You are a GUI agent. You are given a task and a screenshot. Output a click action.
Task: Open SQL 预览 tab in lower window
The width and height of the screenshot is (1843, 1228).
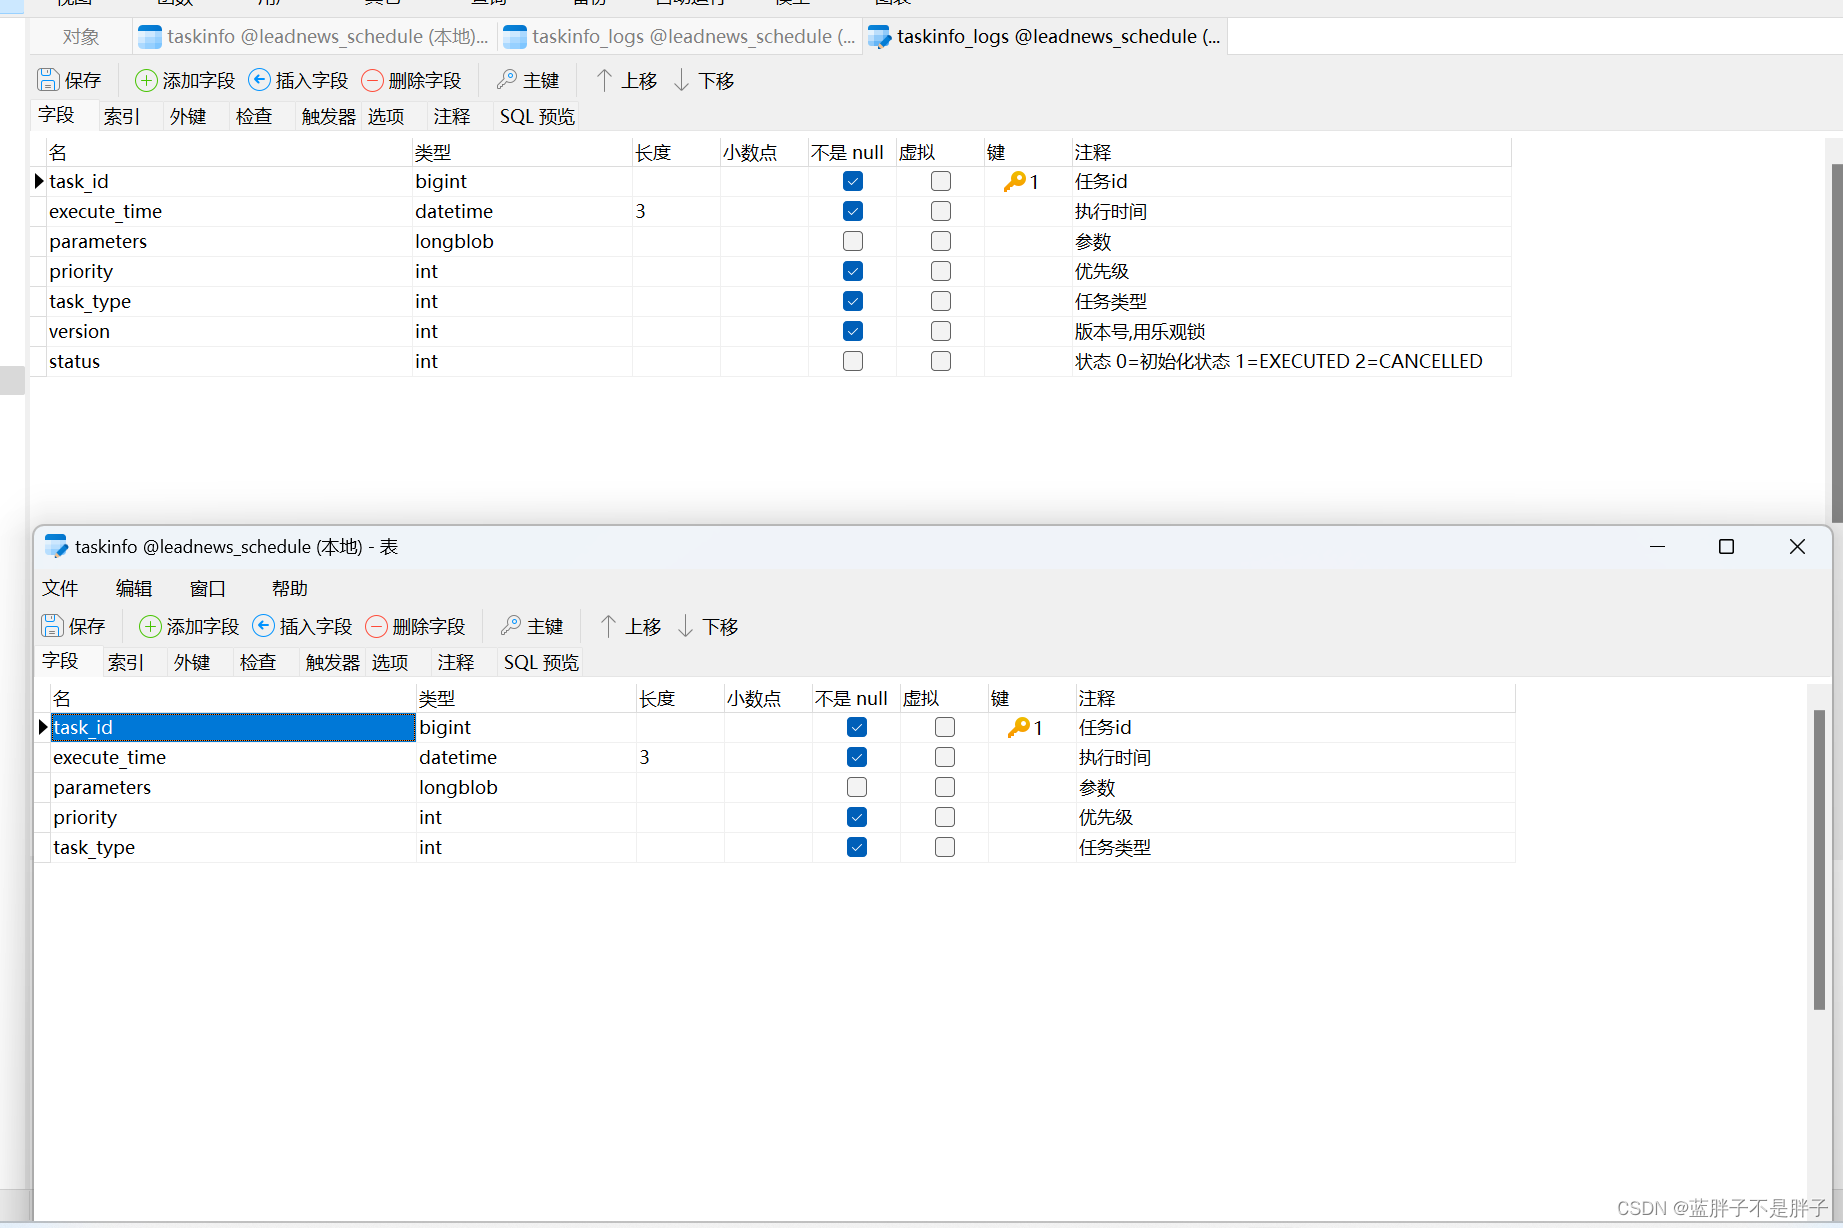click(542, 662)
